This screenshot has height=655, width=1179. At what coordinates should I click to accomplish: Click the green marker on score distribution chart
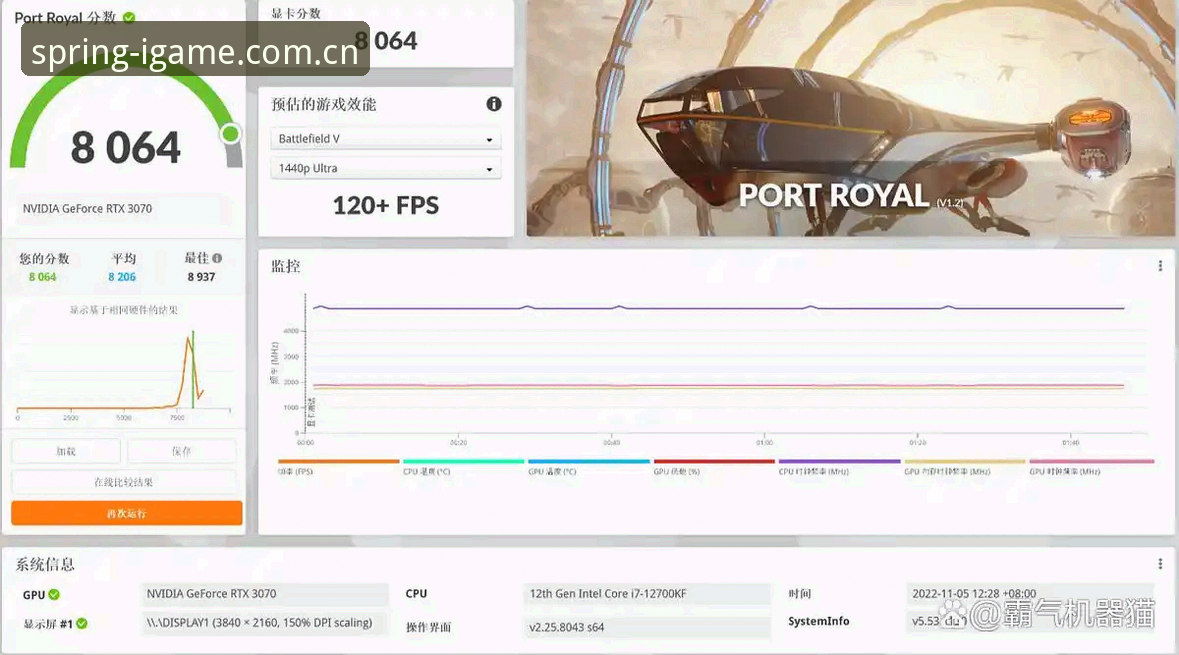pos(193,368)
